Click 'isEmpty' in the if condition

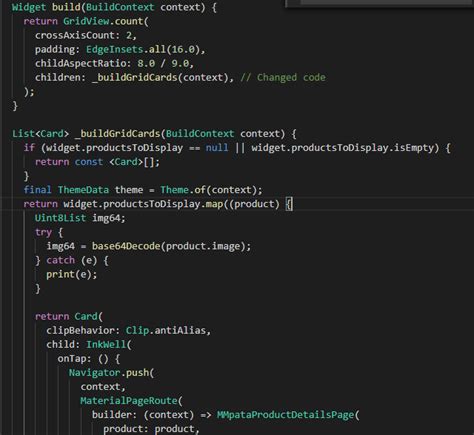(414, 148)
